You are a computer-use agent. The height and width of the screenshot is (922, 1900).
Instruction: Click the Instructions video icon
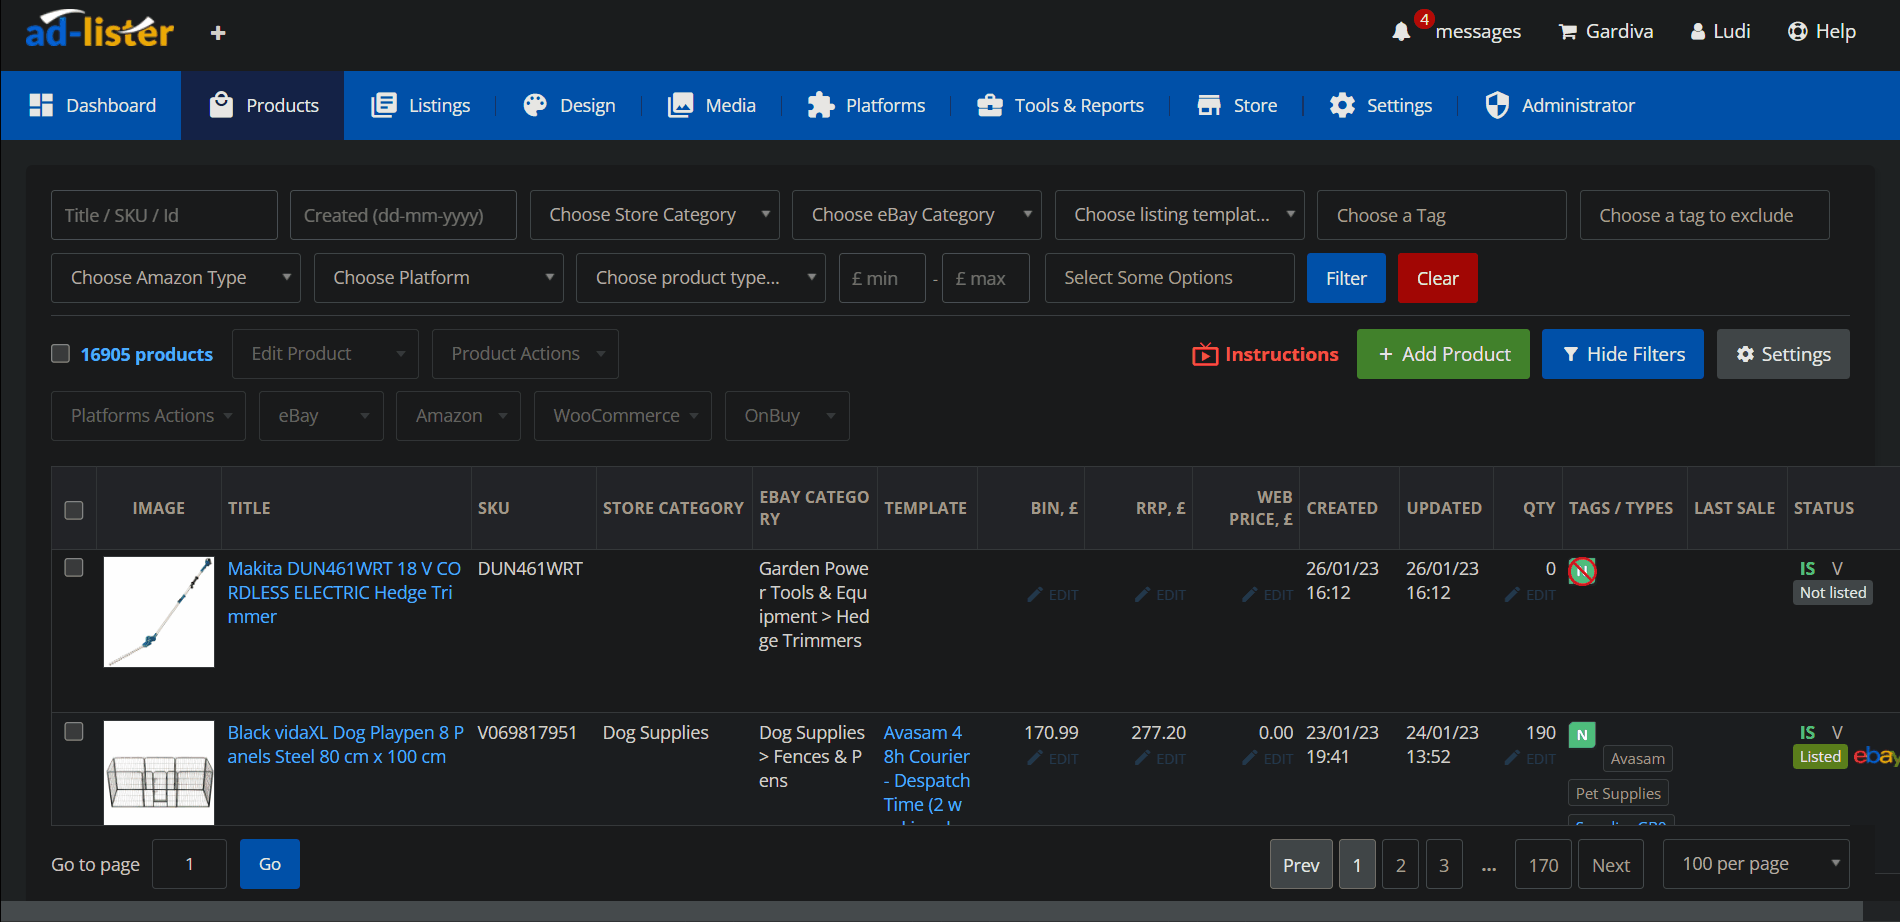(1205, 354)
